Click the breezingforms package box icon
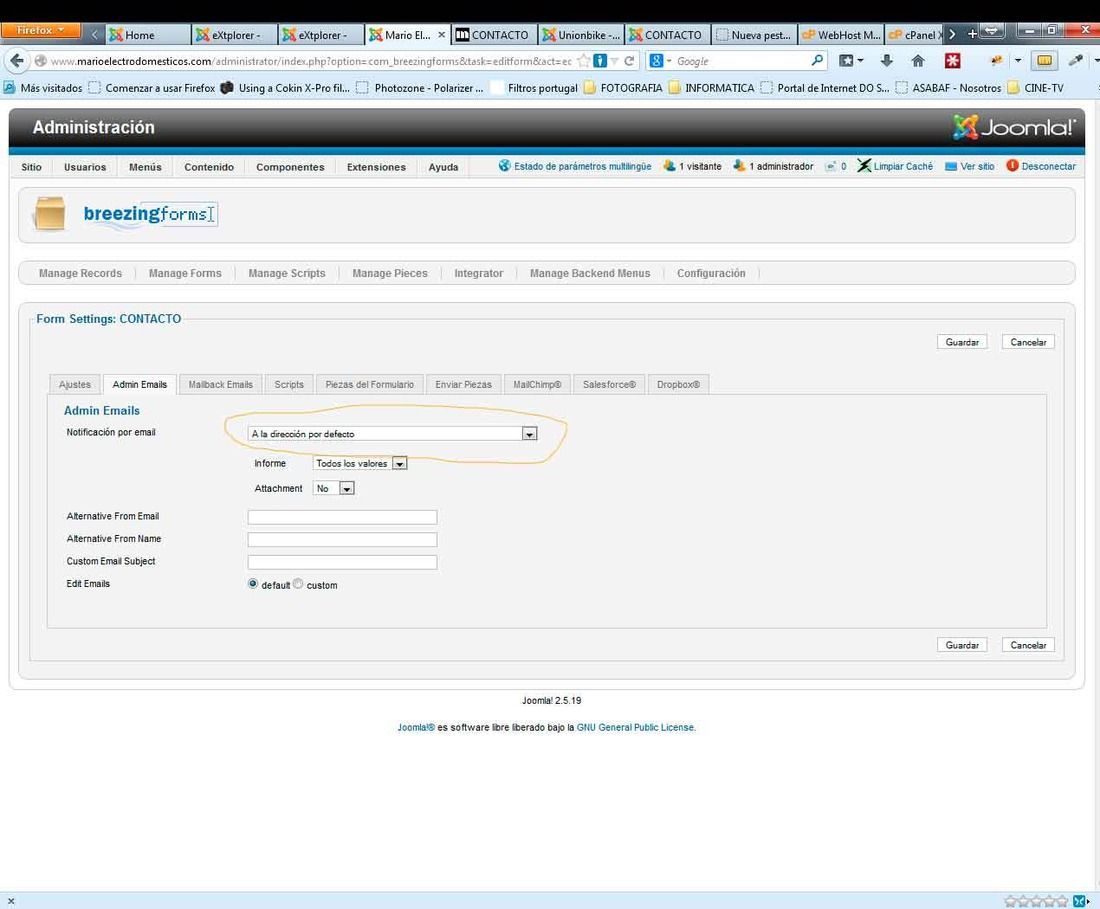 (x=49, y=213)
